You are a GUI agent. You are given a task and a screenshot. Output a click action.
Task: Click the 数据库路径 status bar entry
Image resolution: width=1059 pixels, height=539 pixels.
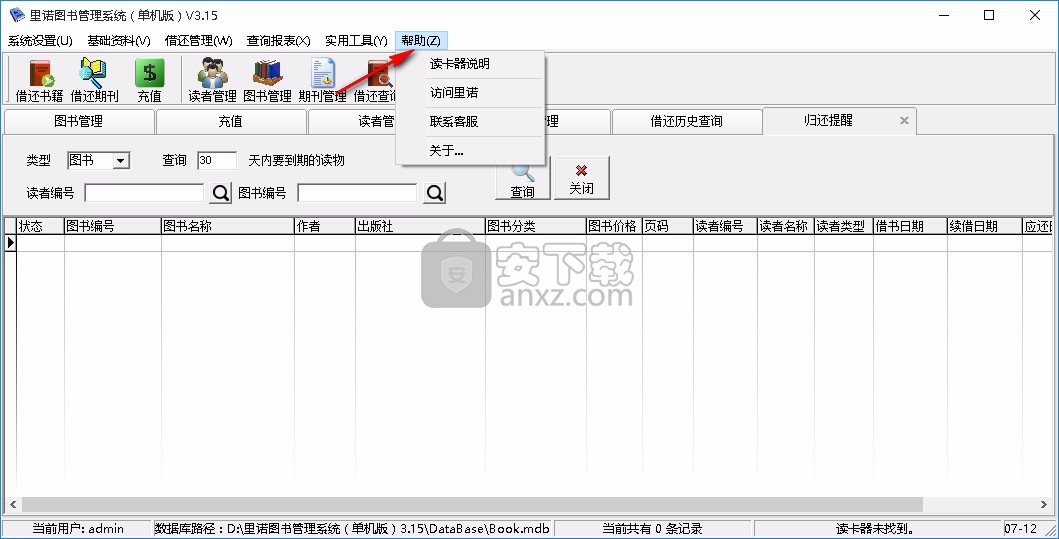point(353,529)
